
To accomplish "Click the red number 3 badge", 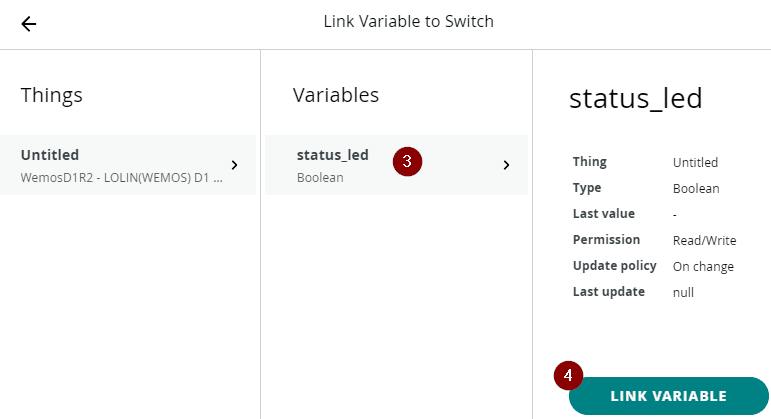I will [x=407, y=161].
